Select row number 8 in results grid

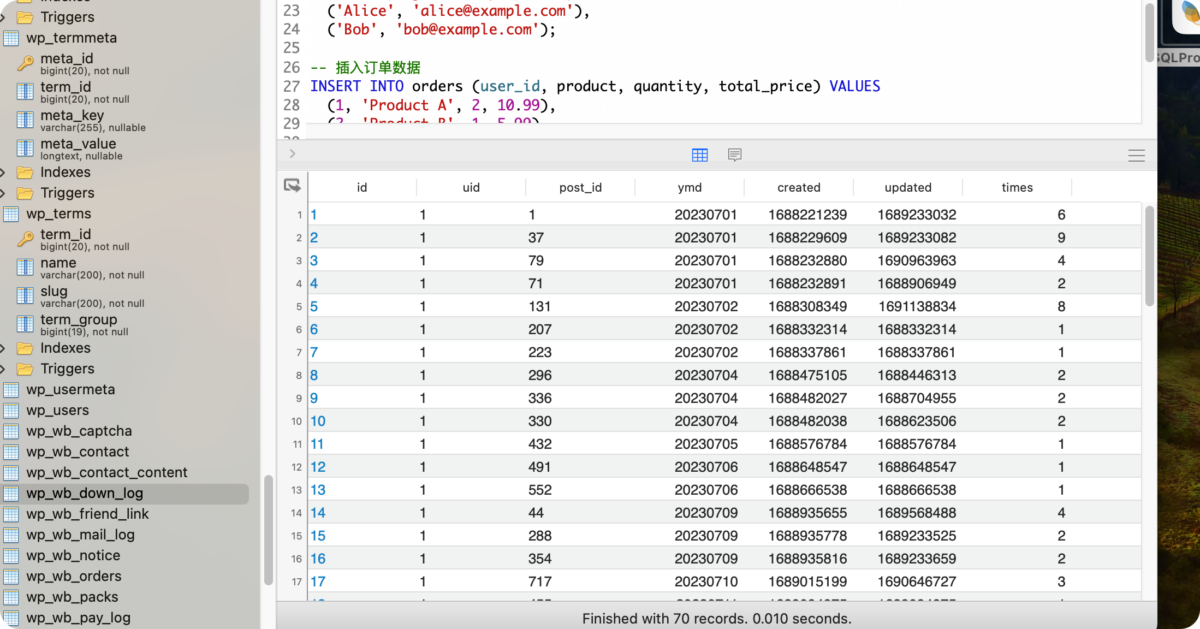coord(298,376)
